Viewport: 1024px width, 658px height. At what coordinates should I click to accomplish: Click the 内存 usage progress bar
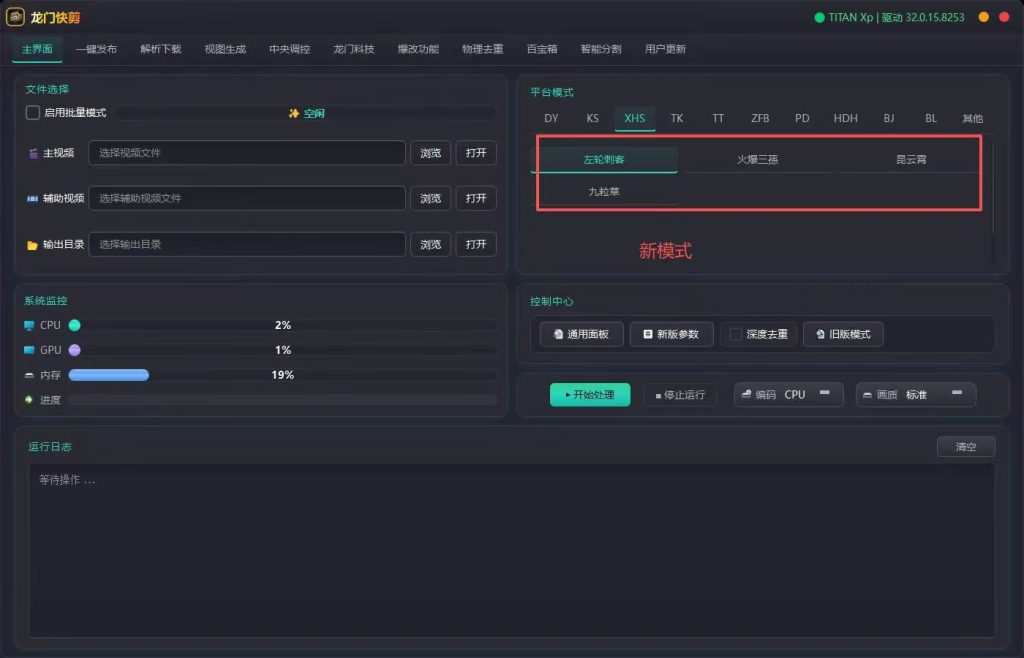coord(282,375)
